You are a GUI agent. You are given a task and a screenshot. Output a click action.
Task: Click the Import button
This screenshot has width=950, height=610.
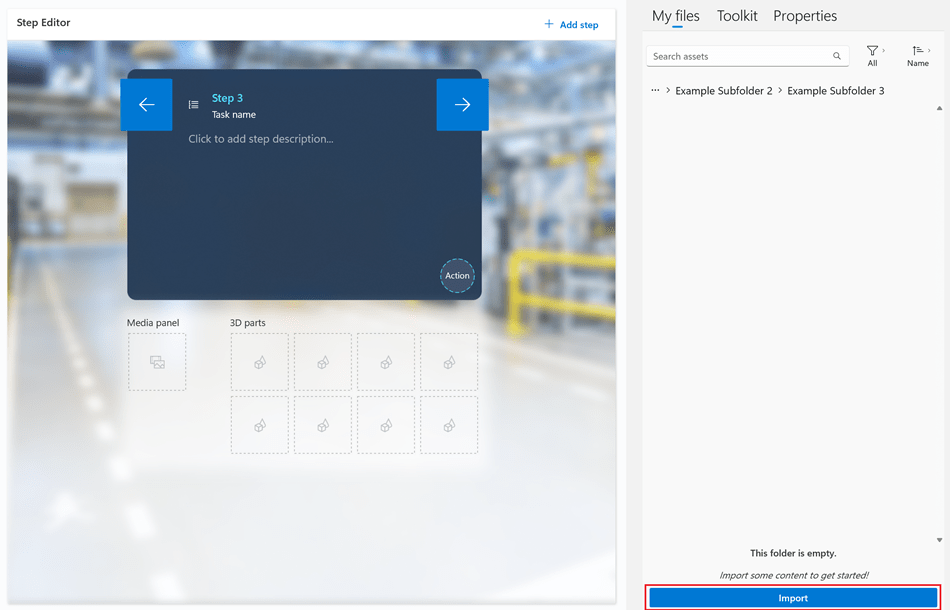click(793, 597)
